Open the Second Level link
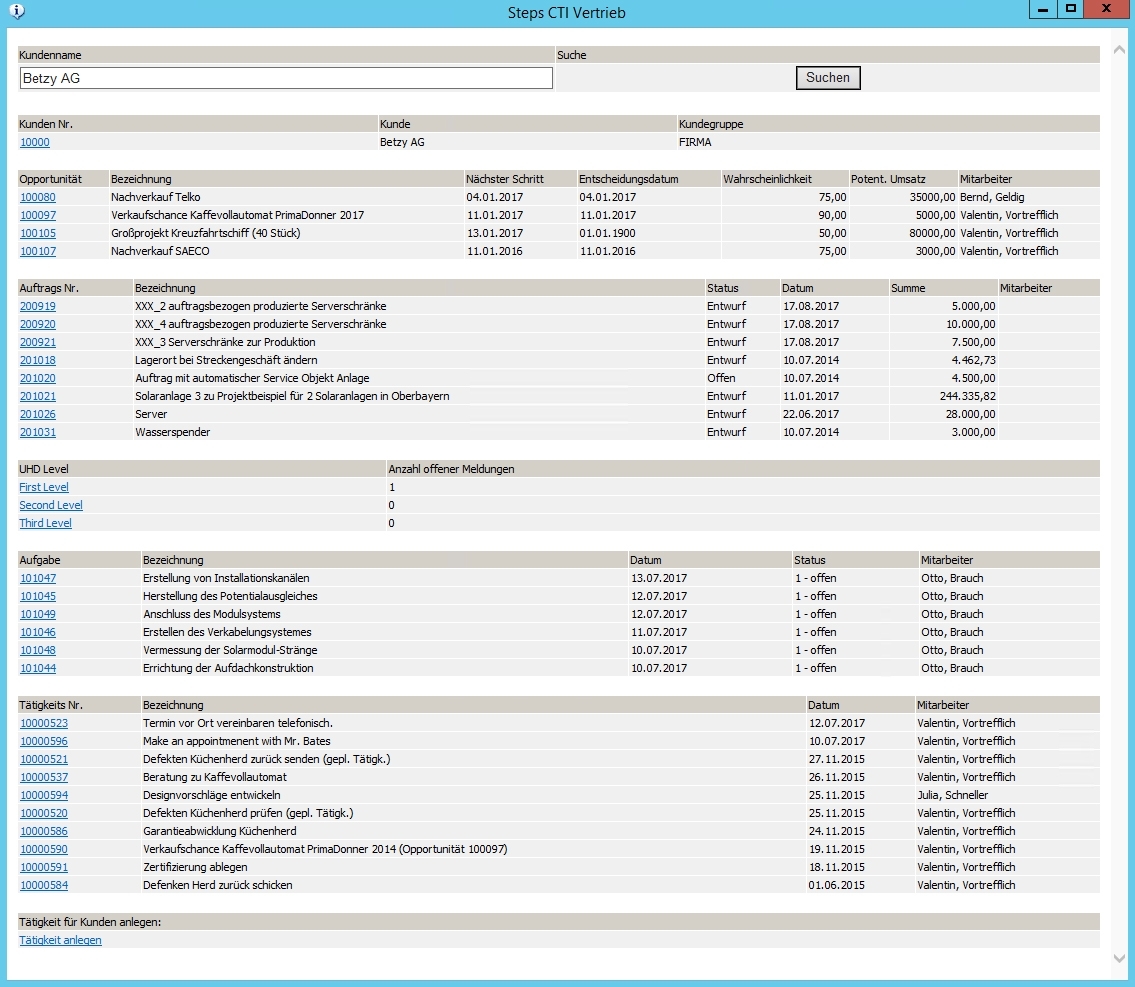1135x987 pixels. (51, 506)
